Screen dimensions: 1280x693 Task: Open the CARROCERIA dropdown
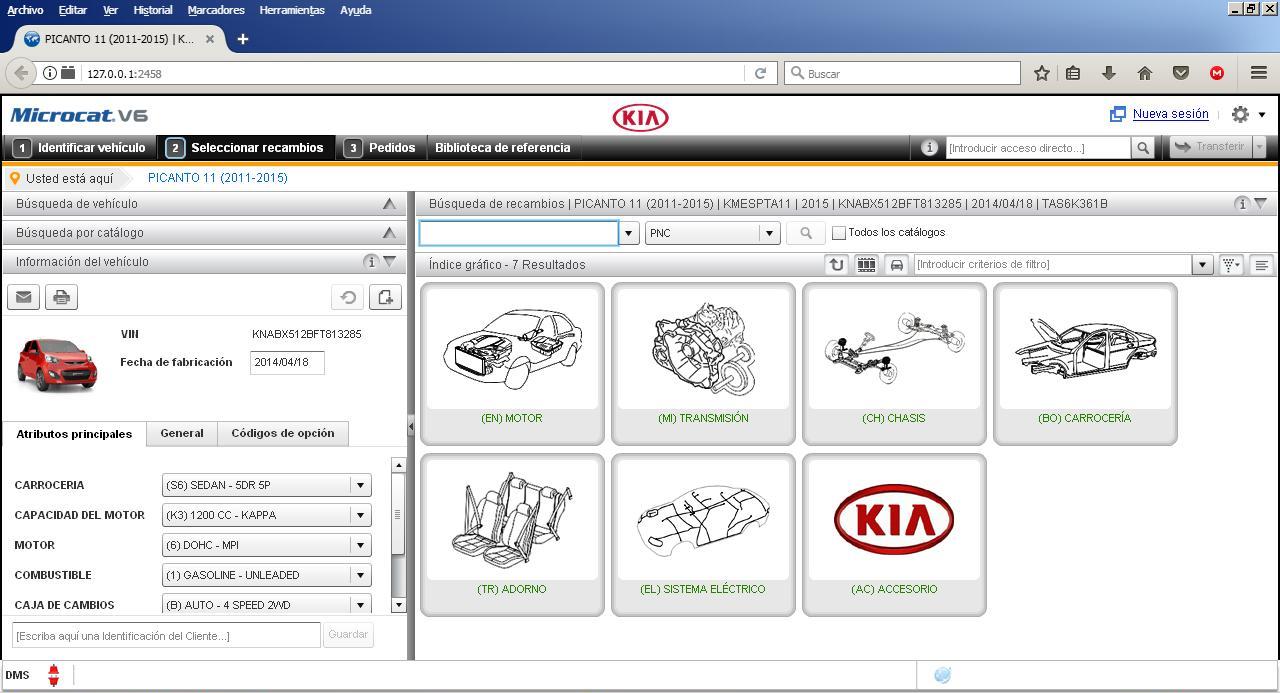[267, 485]
